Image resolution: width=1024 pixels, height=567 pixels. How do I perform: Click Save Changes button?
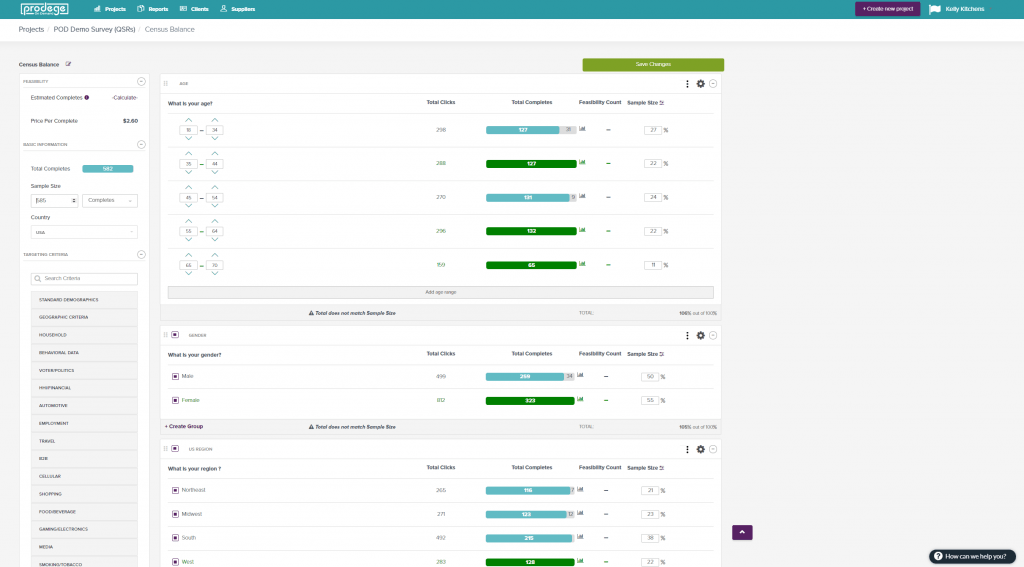click(x=653, y=64)
